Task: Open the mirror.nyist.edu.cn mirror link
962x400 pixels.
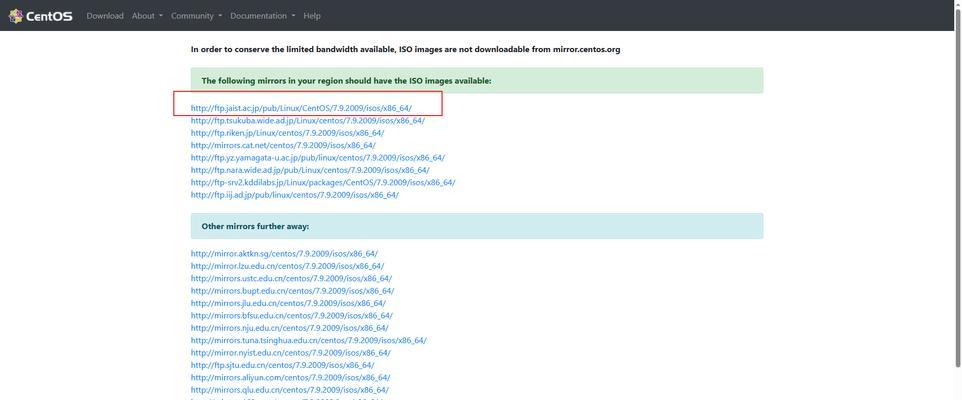Action: 290,353
